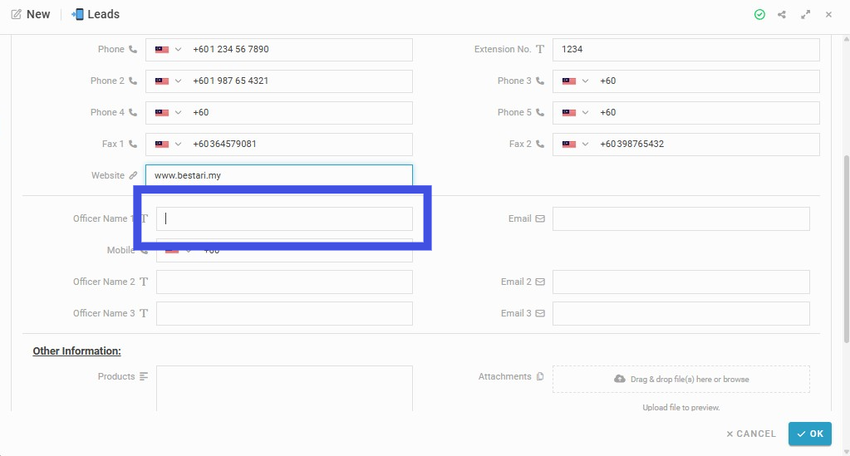850x456 pixels.
Task: Click the link icon beside Website
Action: point(133,175)
